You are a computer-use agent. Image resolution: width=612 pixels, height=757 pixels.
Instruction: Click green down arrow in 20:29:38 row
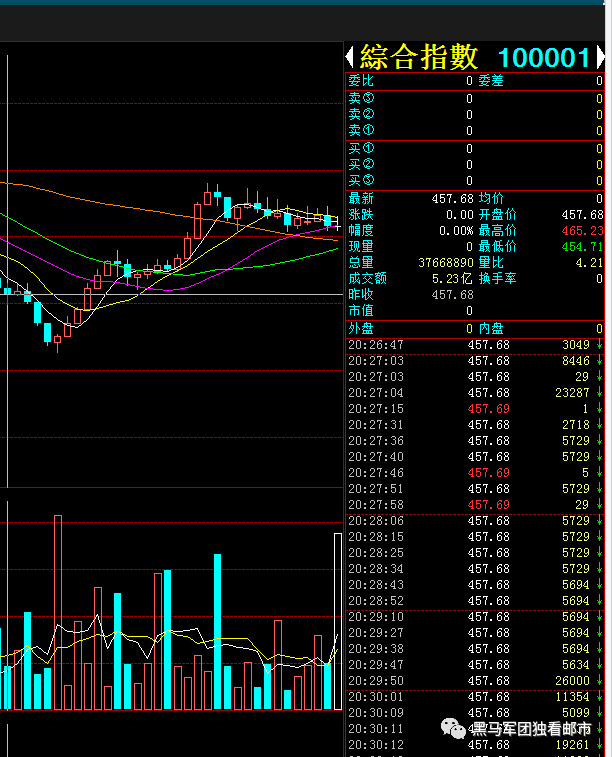point(599,648)
